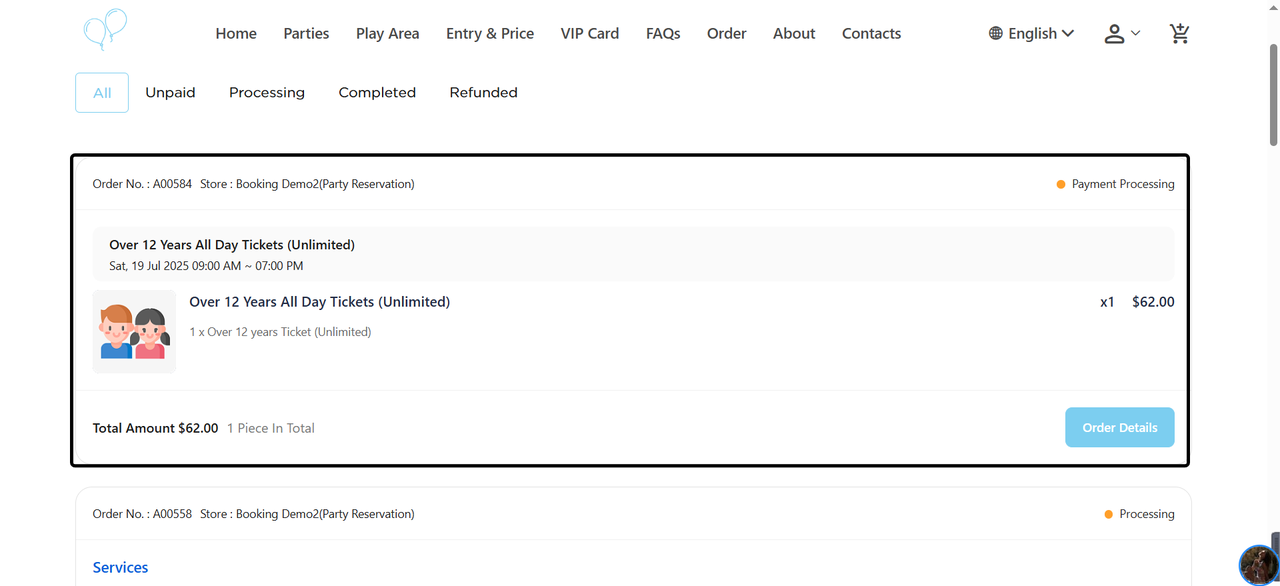Click the balloon logo icon

tap(105, 29)
